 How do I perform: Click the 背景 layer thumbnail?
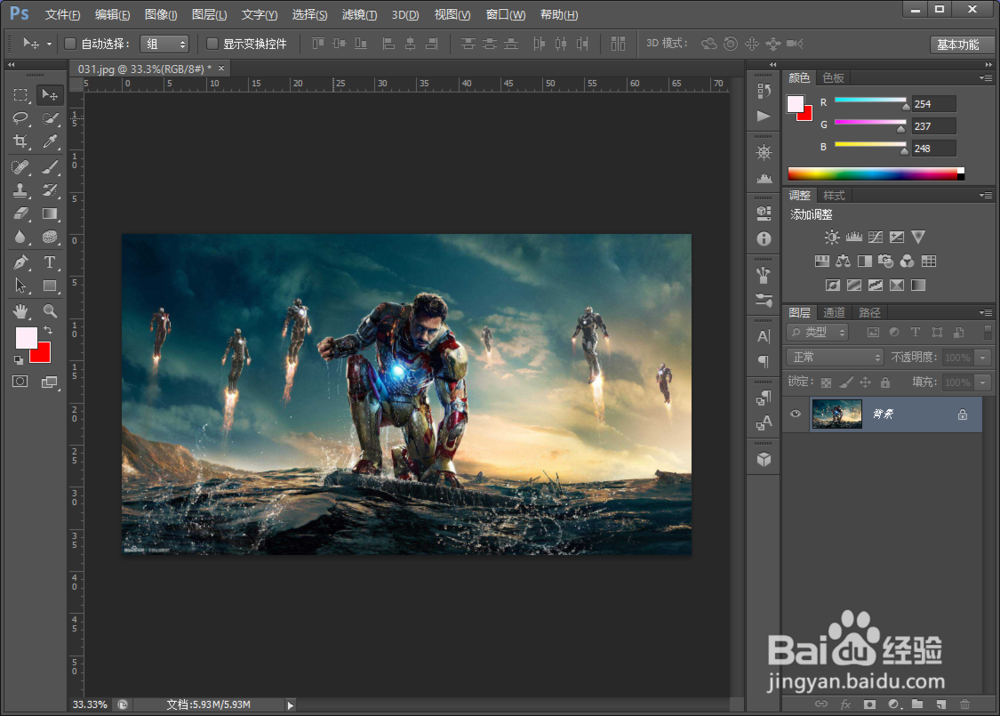coord(837,414)
